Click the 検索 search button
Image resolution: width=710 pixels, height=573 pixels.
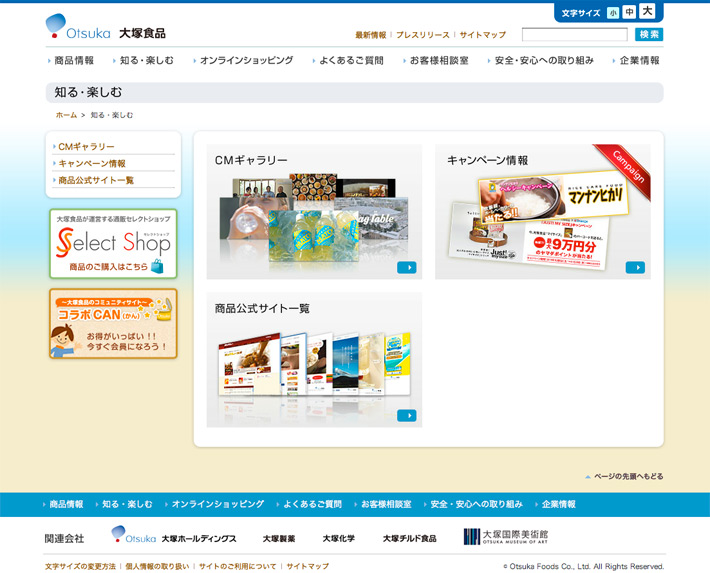tap(649, 34)
